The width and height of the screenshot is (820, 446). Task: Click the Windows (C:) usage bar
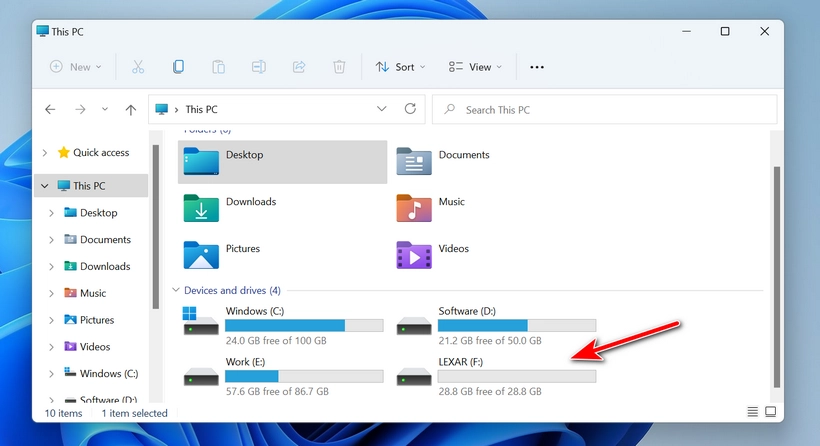[304, 326]
